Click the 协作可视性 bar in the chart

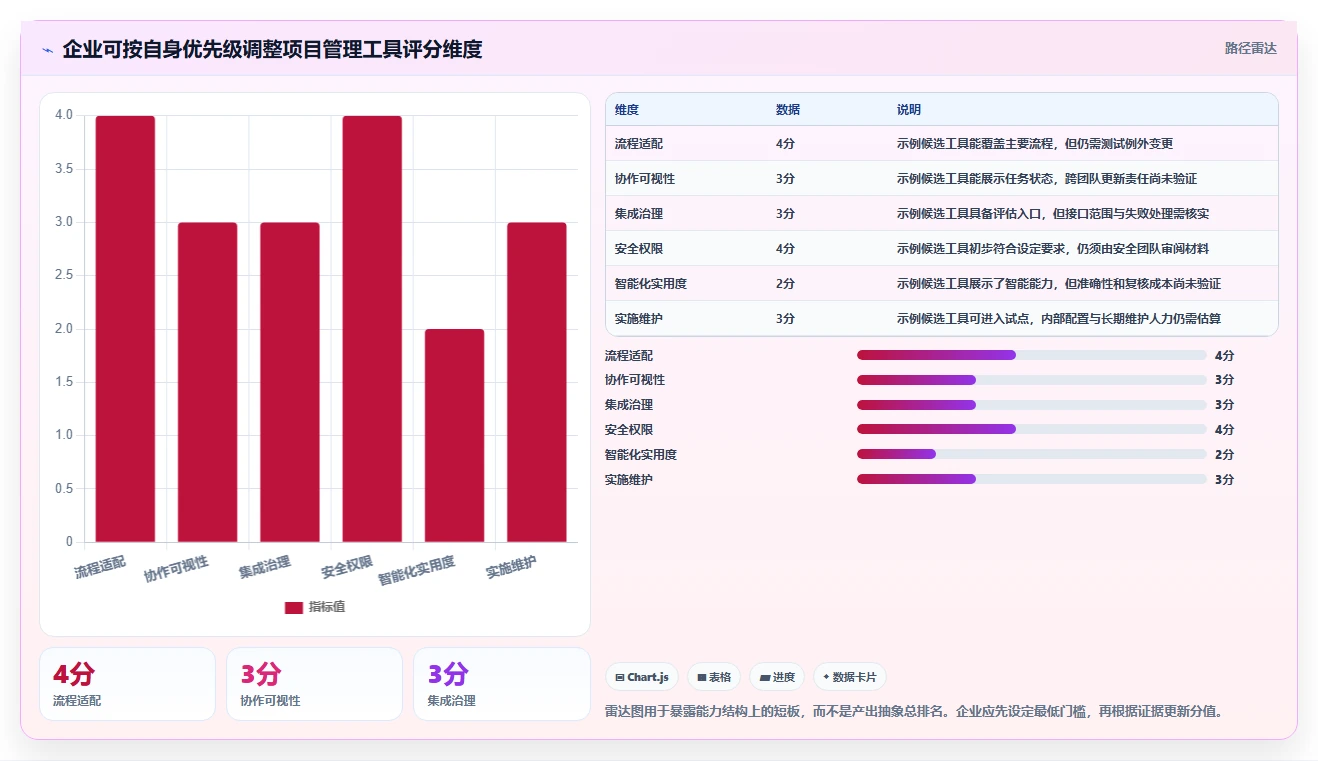tap(208, 382)
